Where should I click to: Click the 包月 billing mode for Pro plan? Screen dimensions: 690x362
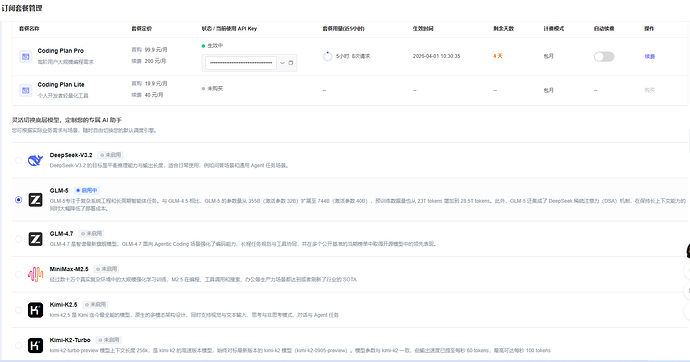tap(548, 56)
